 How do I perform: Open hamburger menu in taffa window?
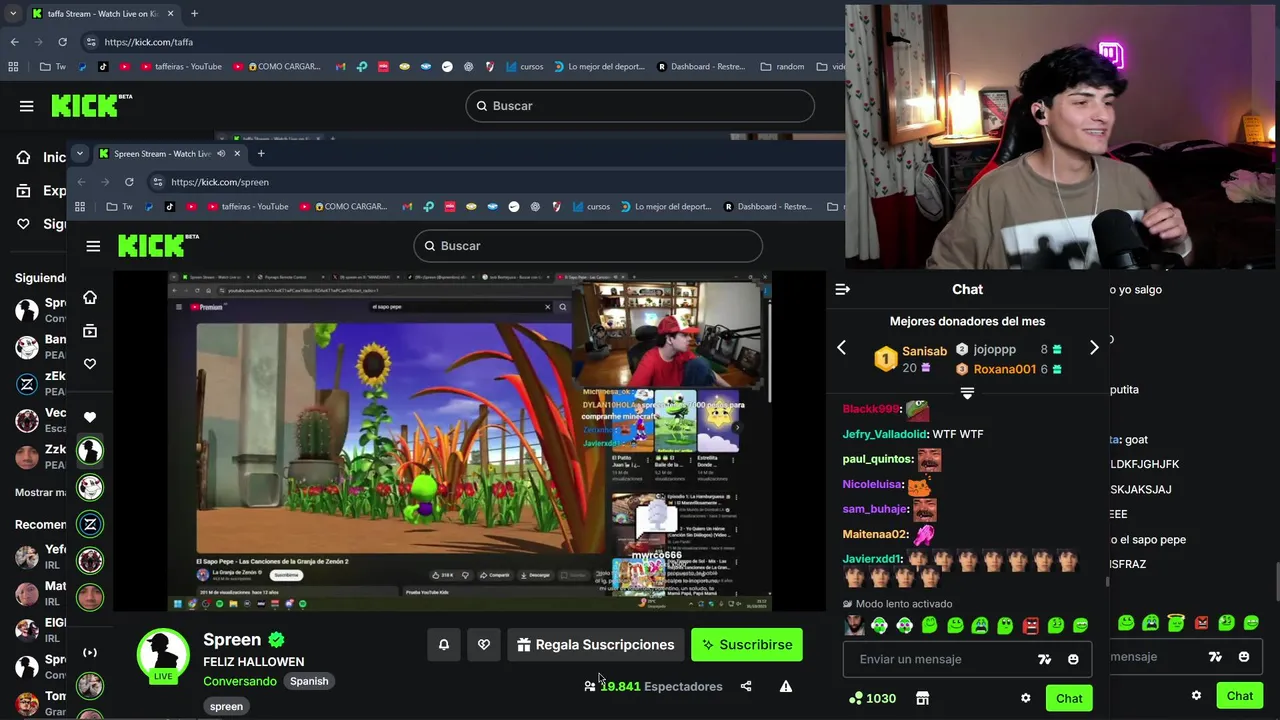[27, 106]
